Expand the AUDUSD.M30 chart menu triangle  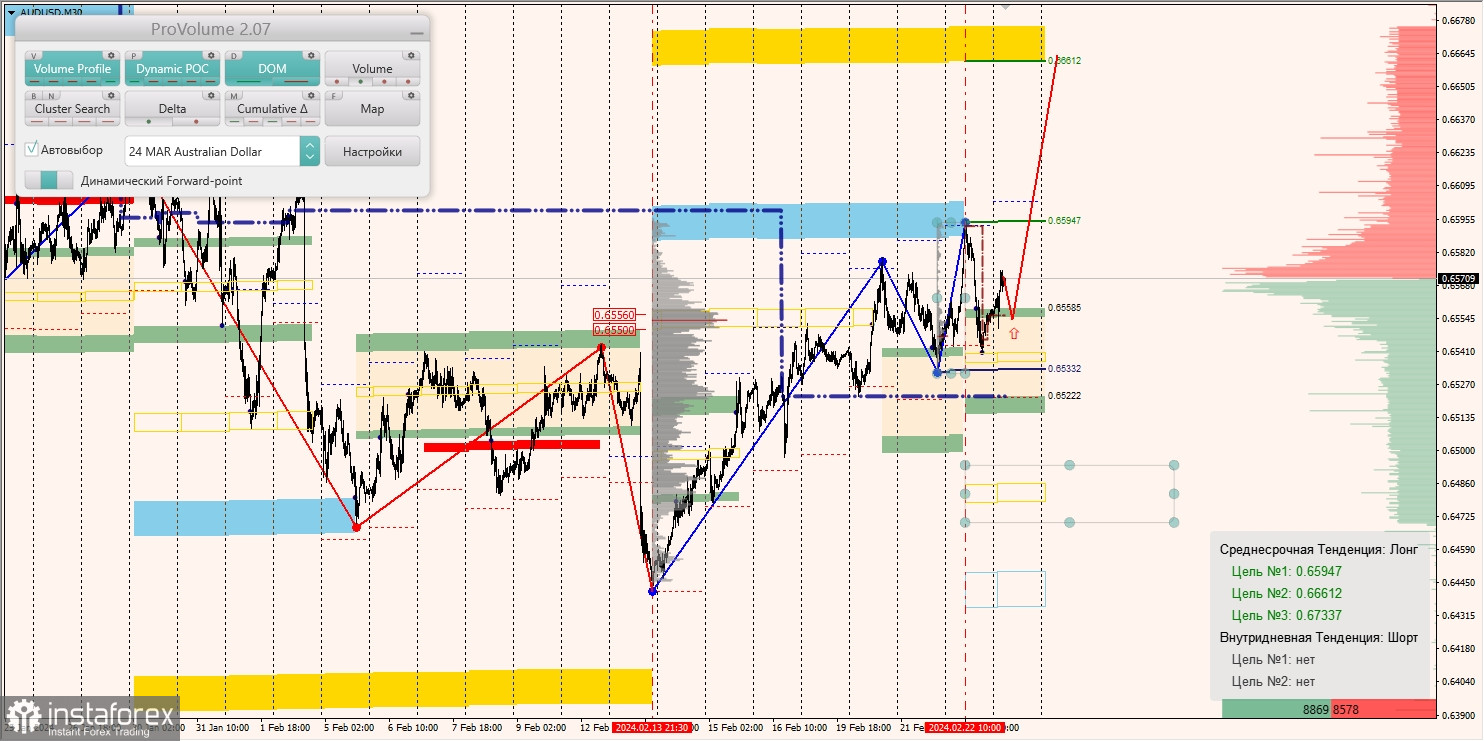pyautogui.click(x=11, y=11)
